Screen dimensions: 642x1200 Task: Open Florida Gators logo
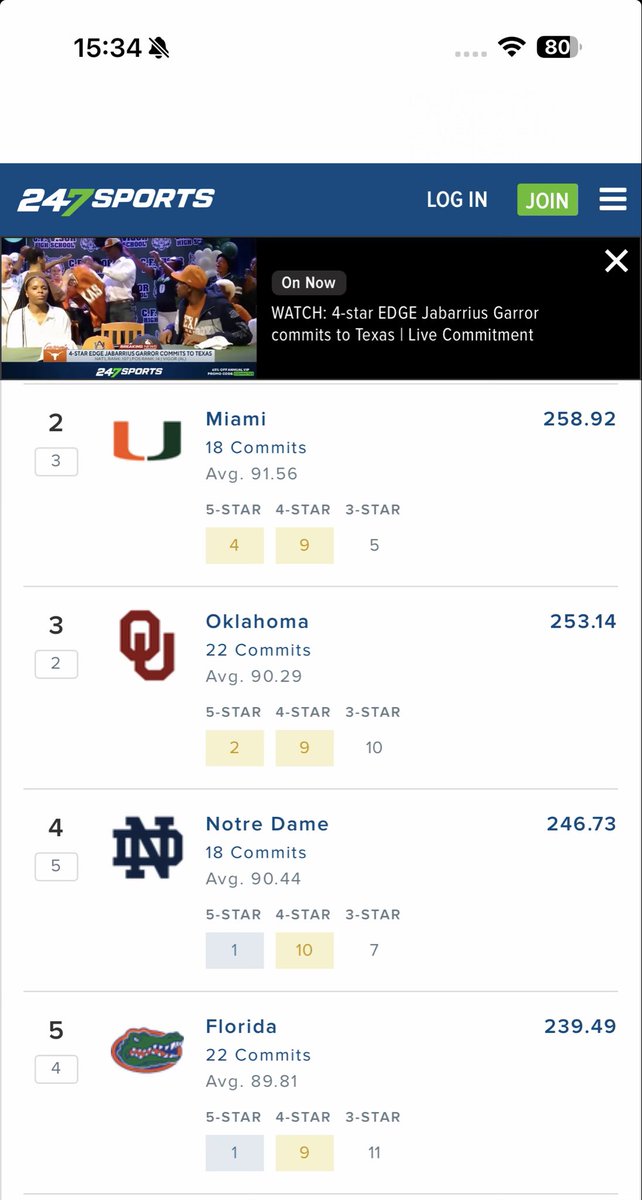coord(147,1050)
